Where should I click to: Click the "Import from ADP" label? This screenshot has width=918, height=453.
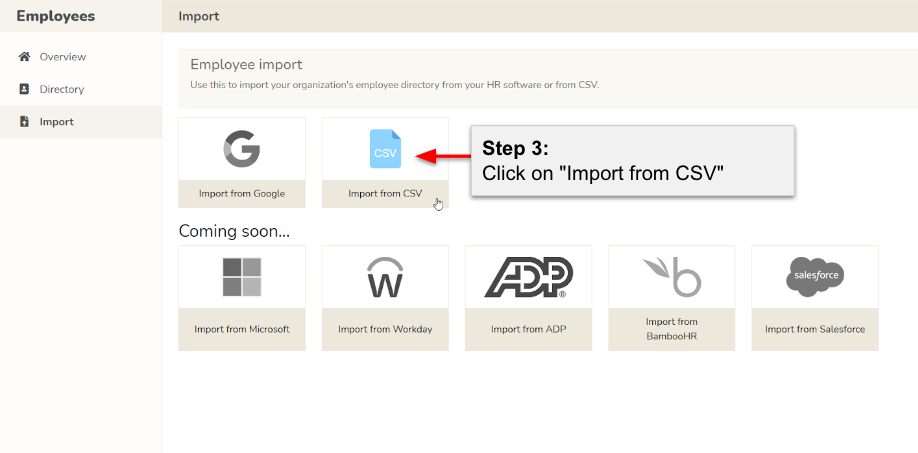point(528,329)
